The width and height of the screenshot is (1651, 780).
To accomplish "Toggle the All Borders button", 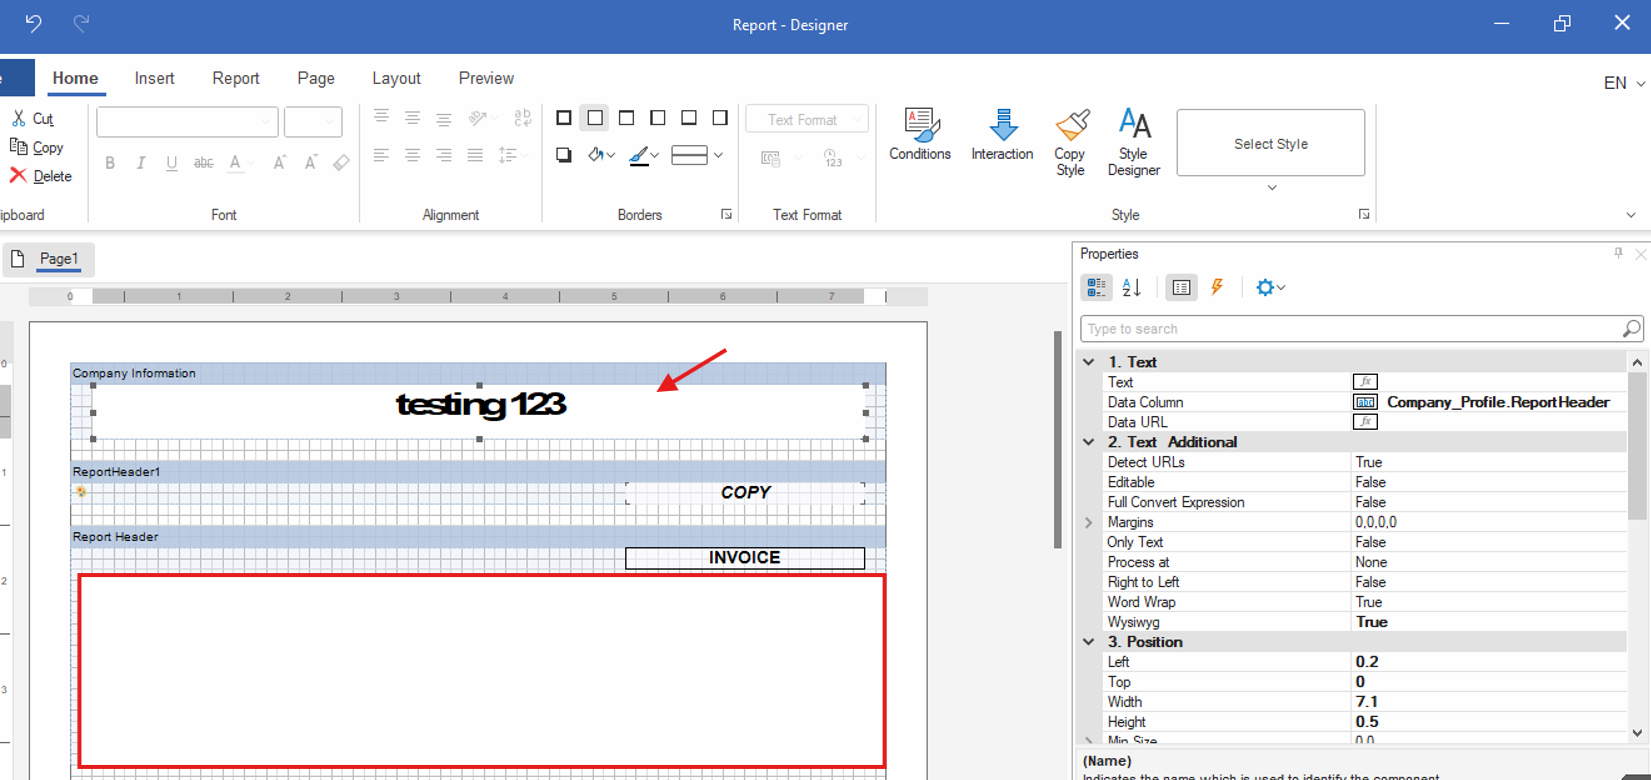I will [x=564, y=118].
